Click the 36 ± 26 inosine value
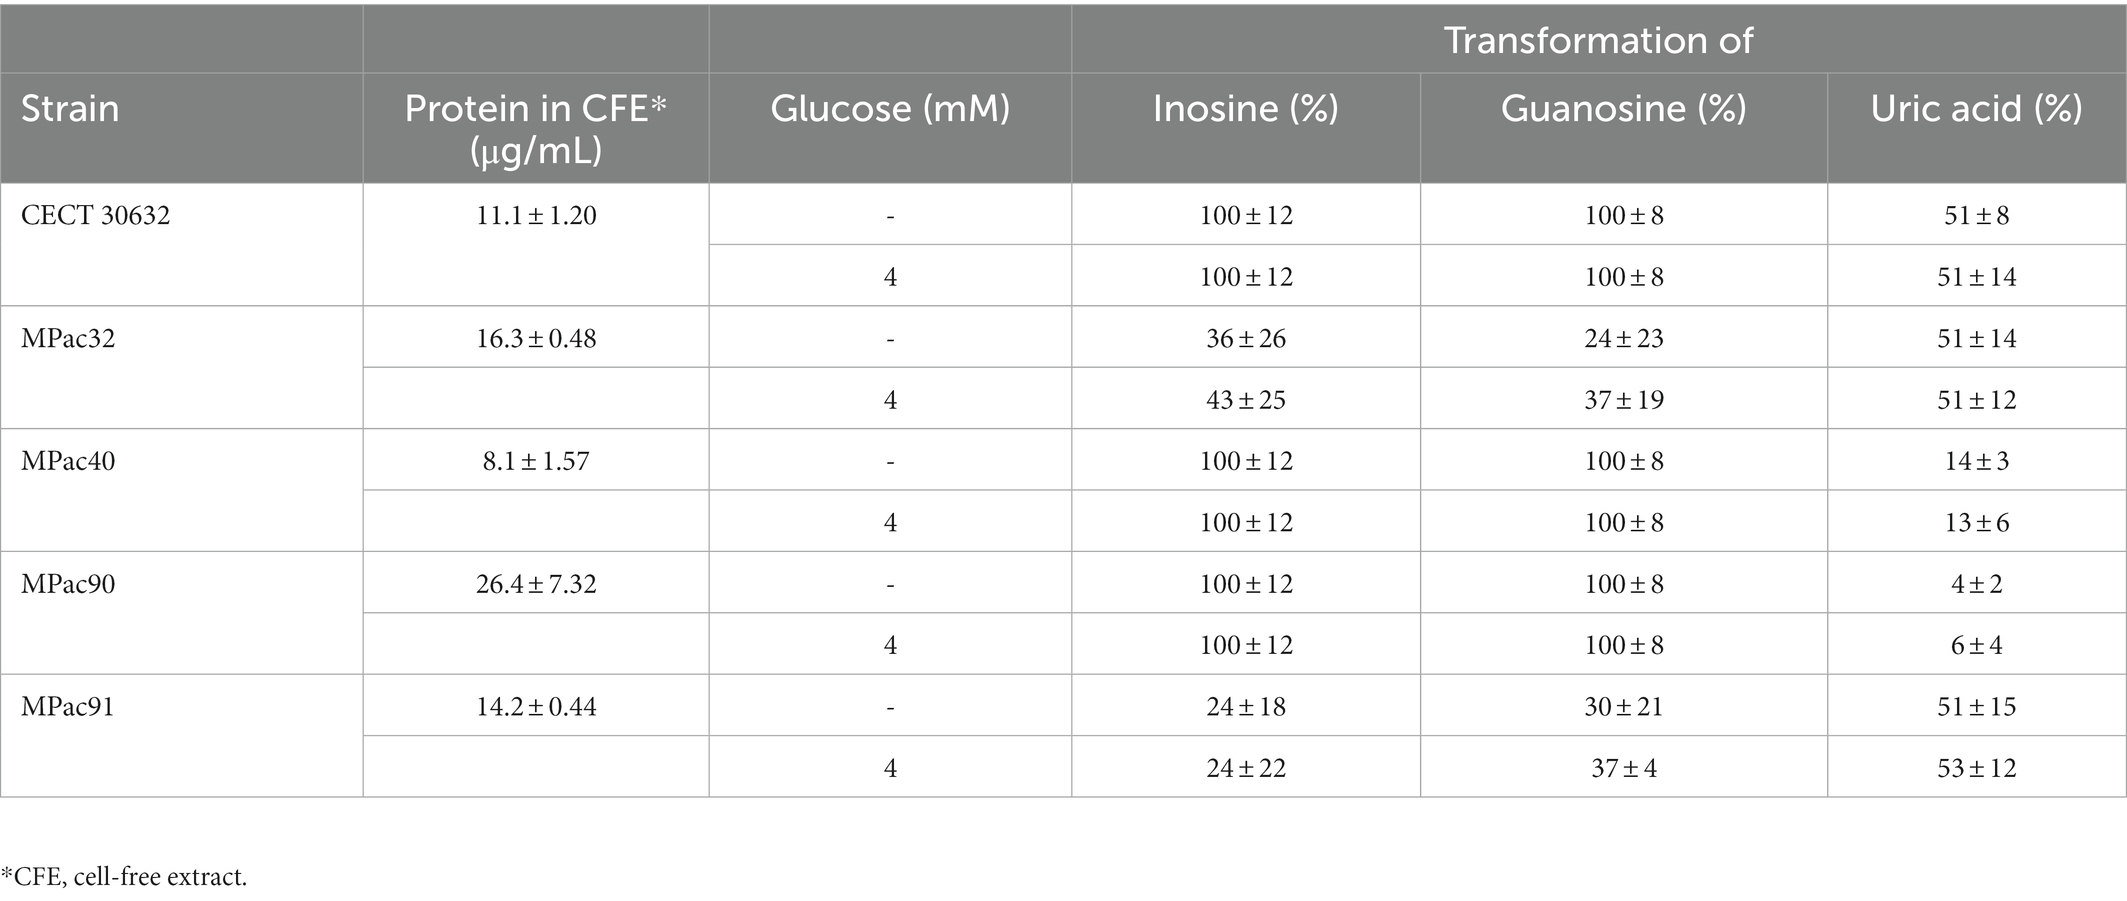This screenshot has height=901, width=2127. [x=1246, y=338]
